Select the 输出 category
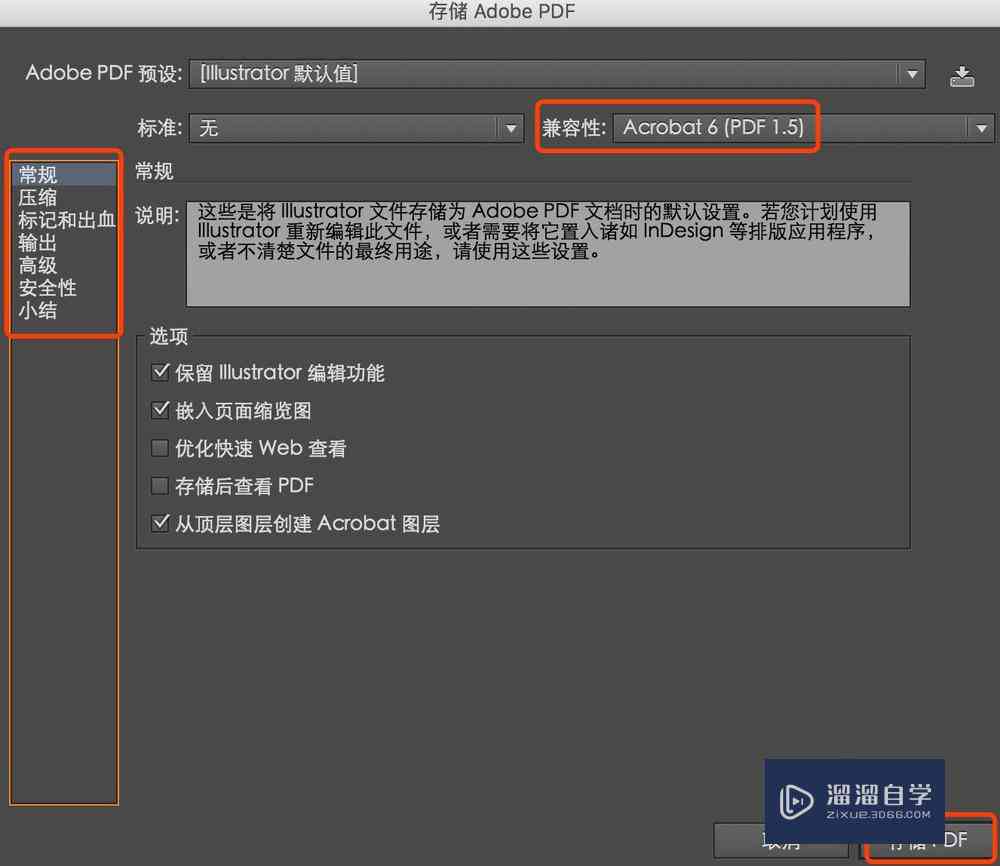The image size is (1000, 866). [64, 243]
